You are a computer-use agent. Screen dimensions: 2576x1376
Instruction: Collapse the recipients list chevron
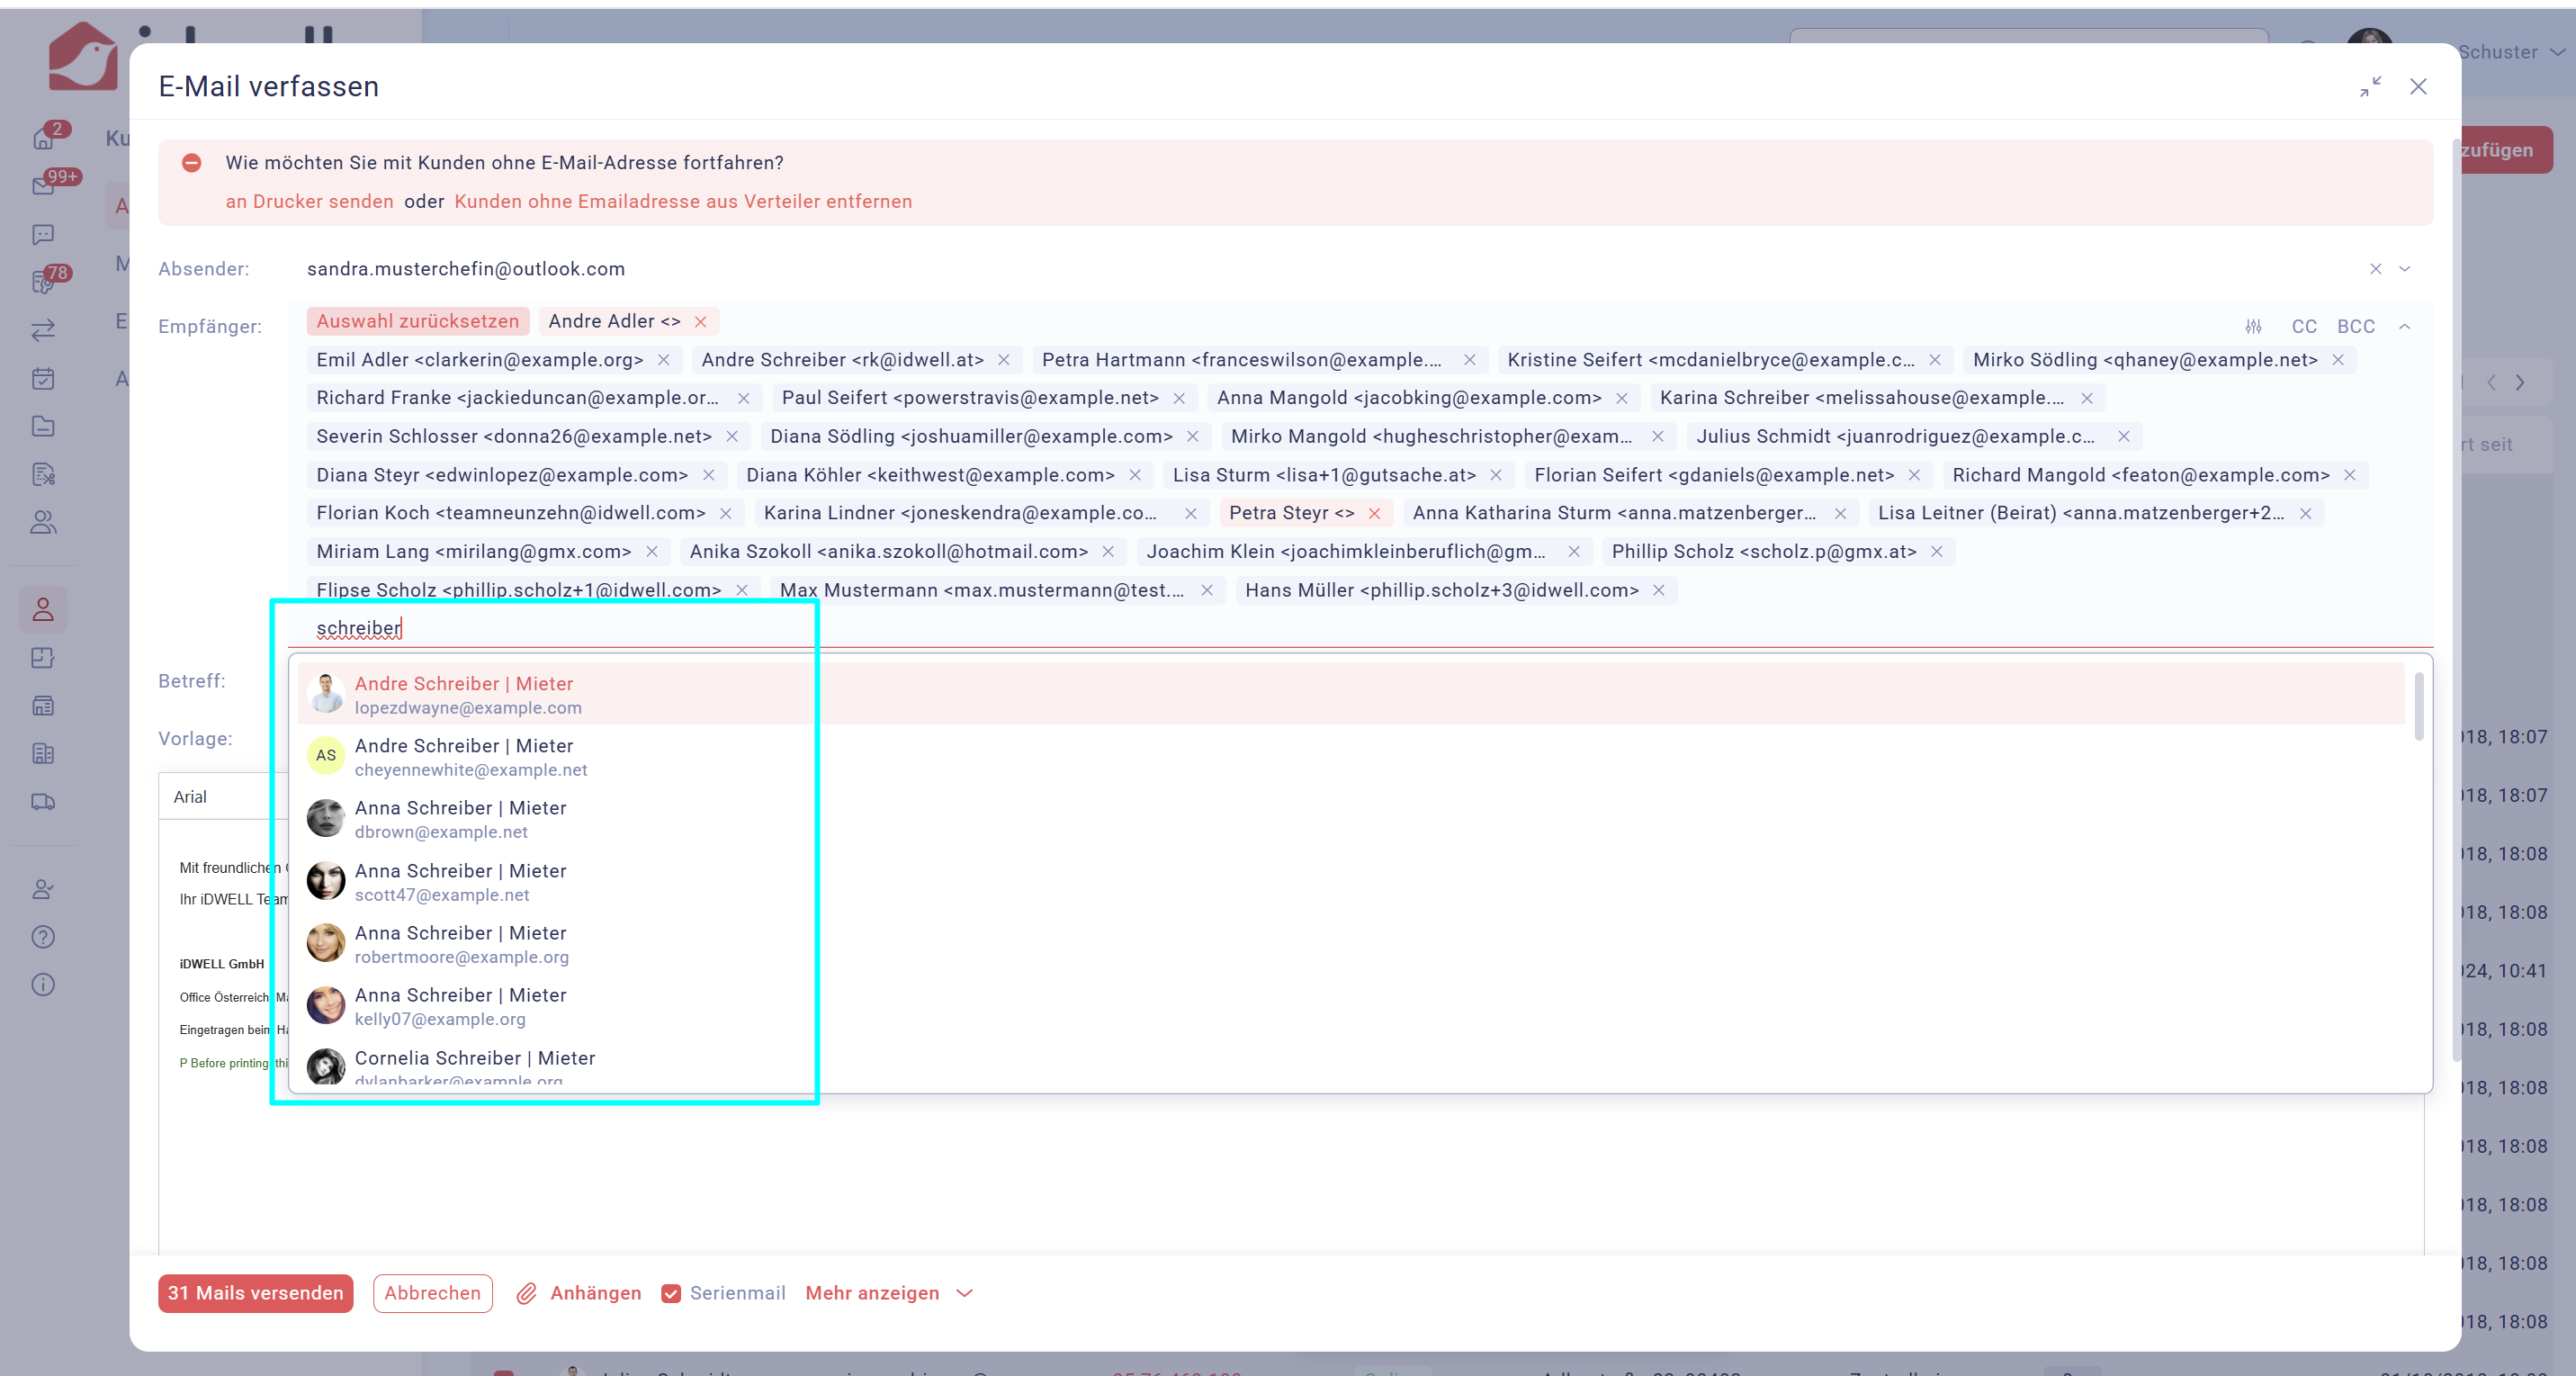2405,326
